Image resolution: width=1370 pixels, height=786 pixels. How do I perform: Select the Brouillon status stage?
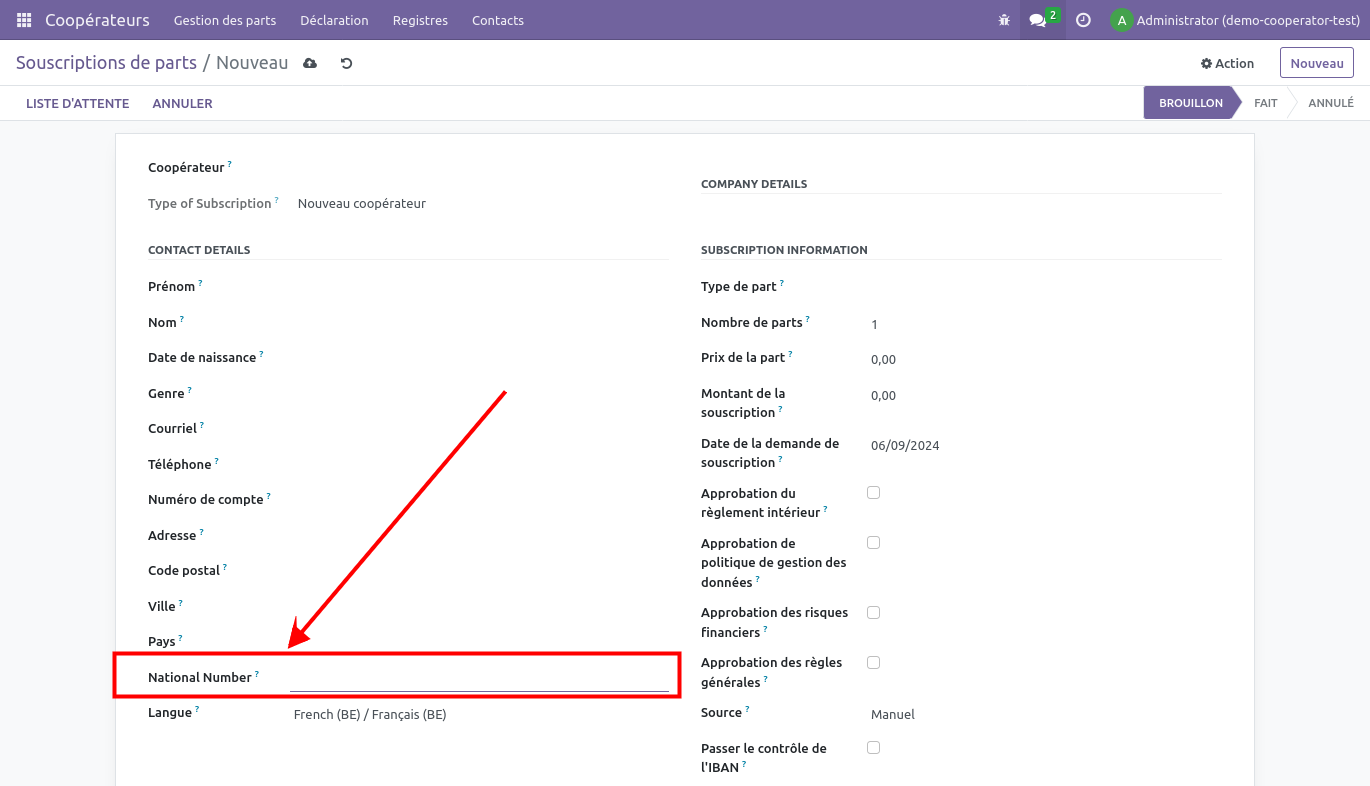pos(1190,103)
